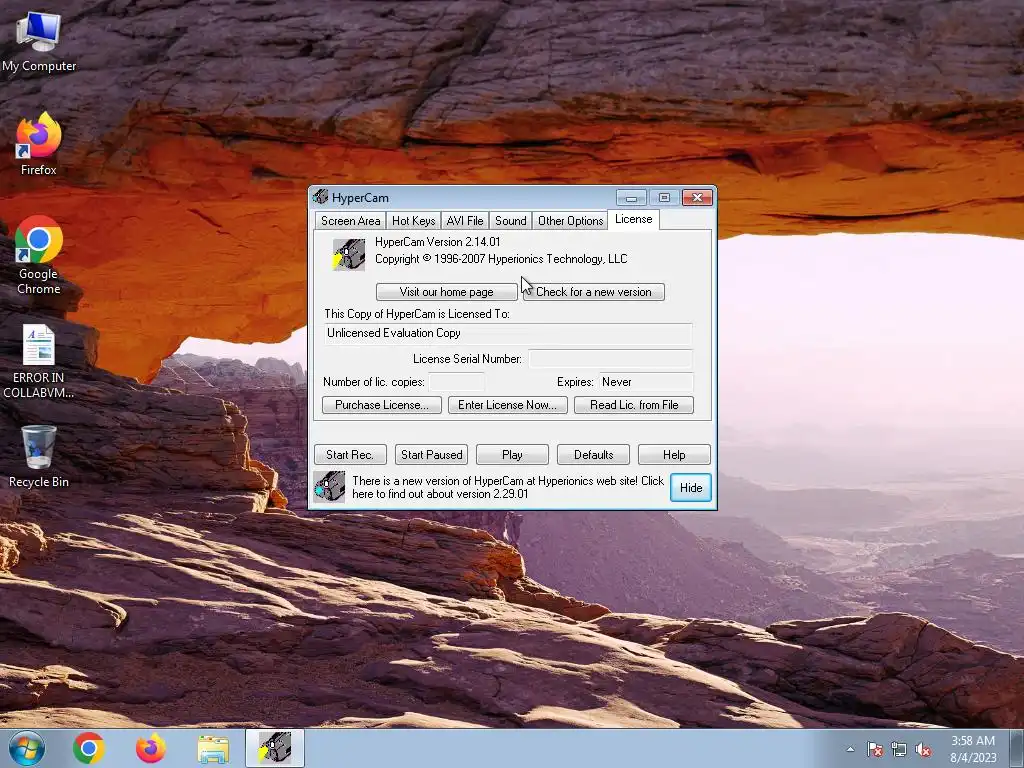Click the Expires field showing Never

pos(646,381)
